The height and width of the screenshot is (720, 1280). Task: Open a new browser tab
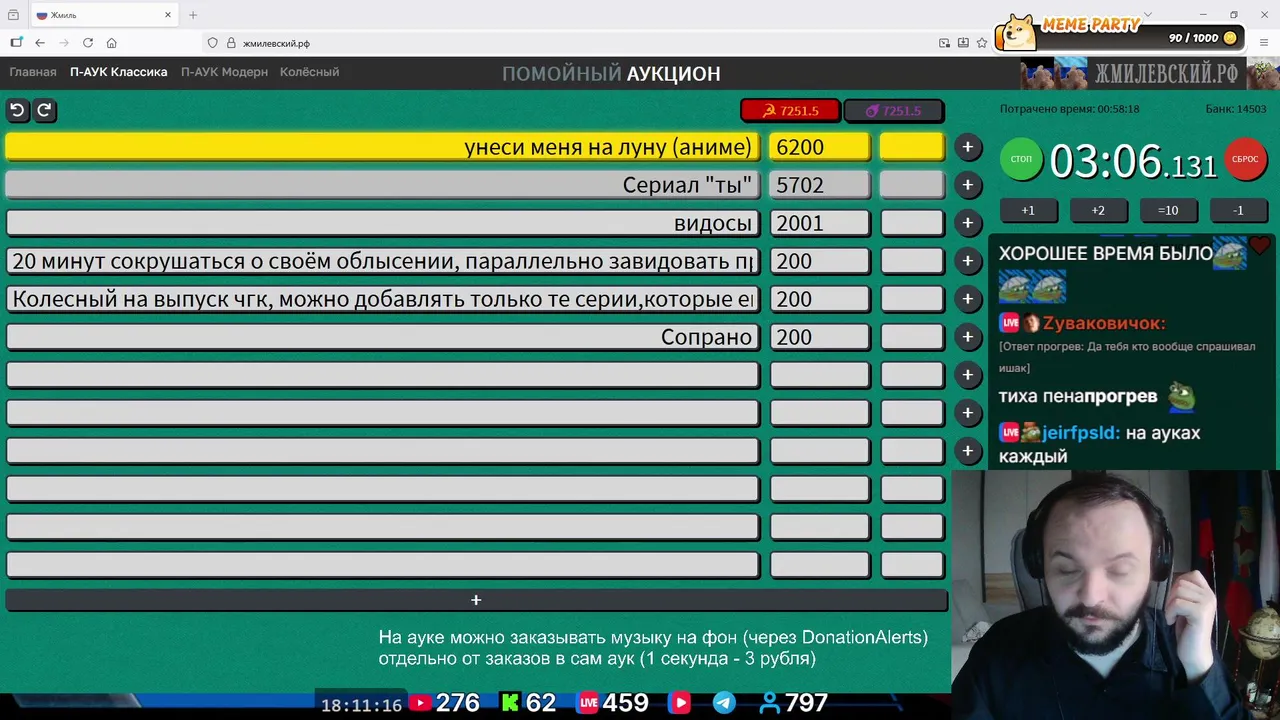(193, 15)
